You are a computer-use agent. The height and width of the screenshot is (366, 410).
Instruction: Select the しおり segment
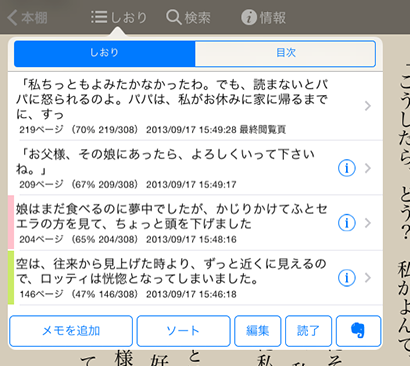104,53
